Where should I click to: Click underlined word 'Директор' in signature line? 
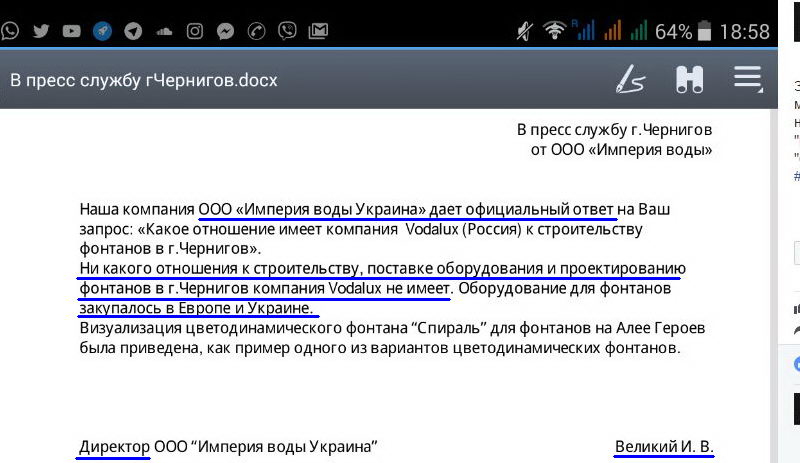[x=114, y=446]
